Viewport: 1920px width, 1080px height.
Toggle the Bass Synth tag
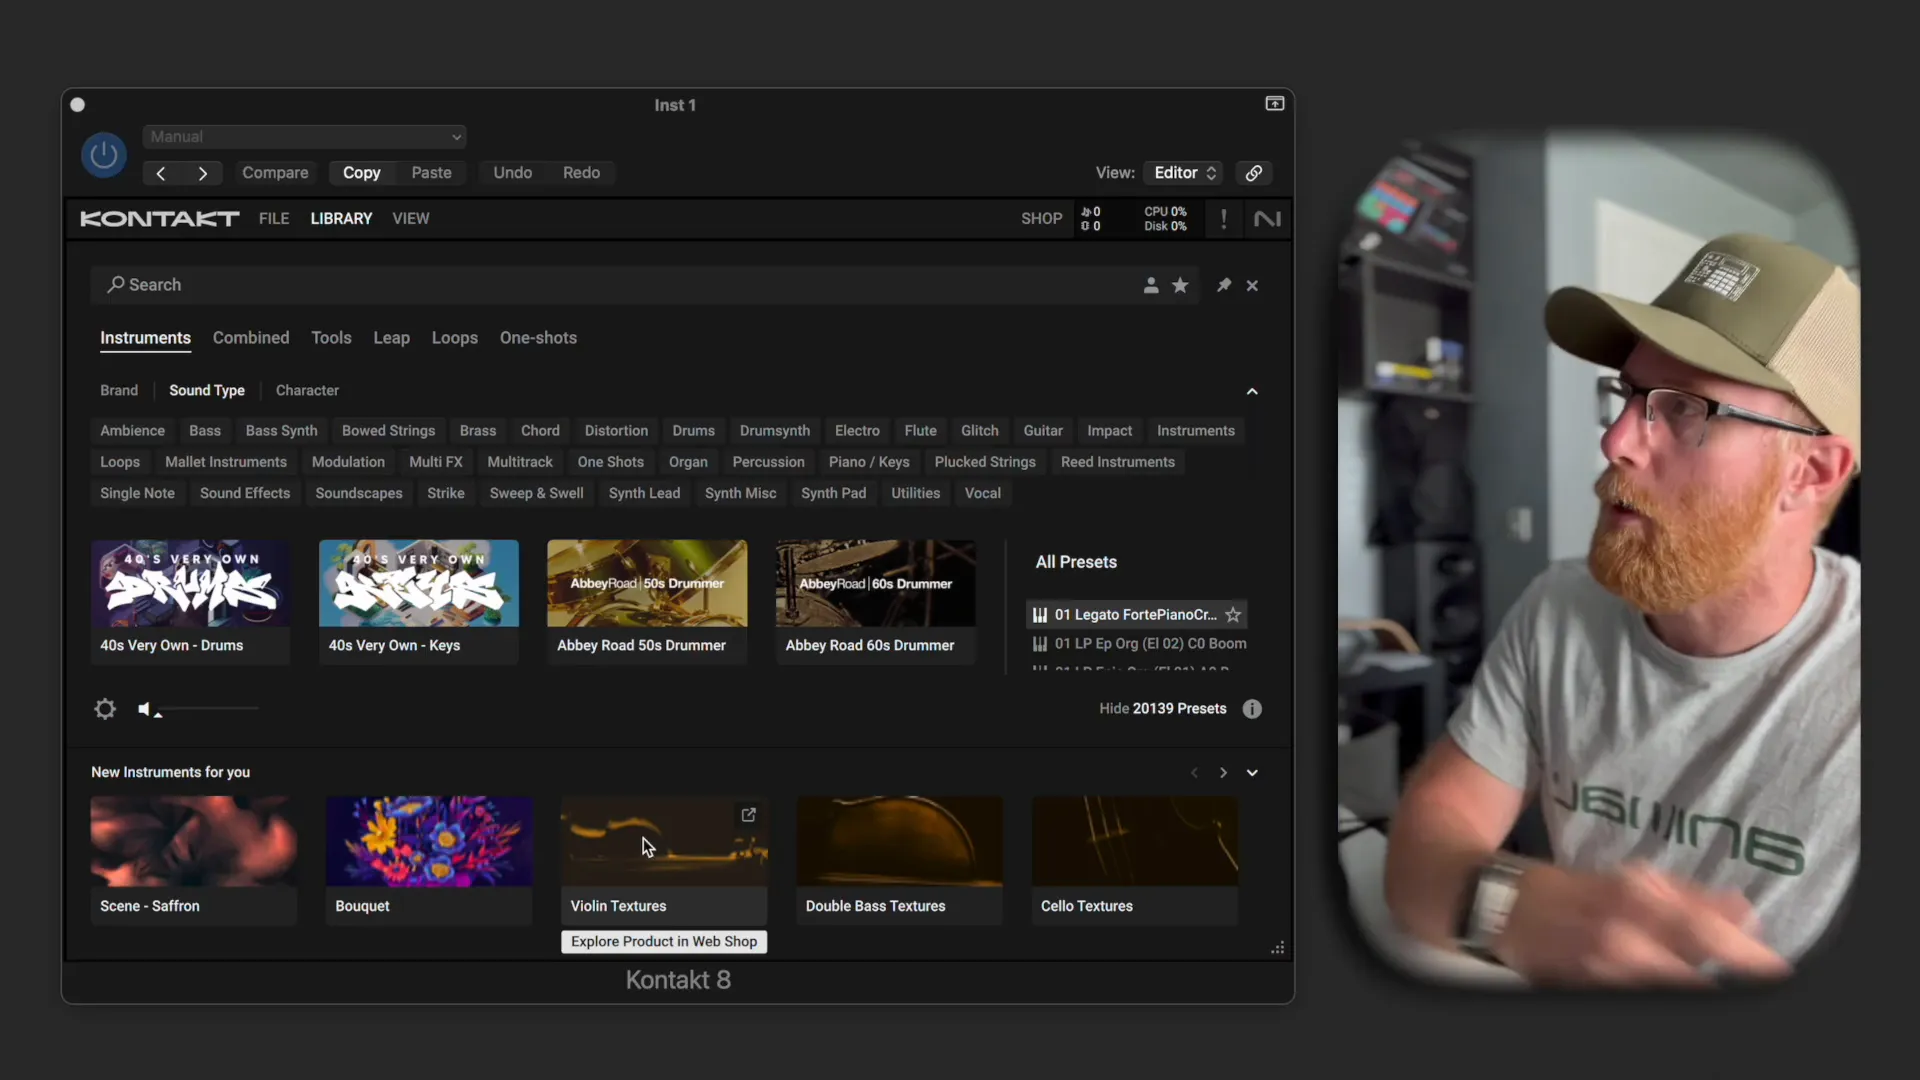[x=281, y=431]
